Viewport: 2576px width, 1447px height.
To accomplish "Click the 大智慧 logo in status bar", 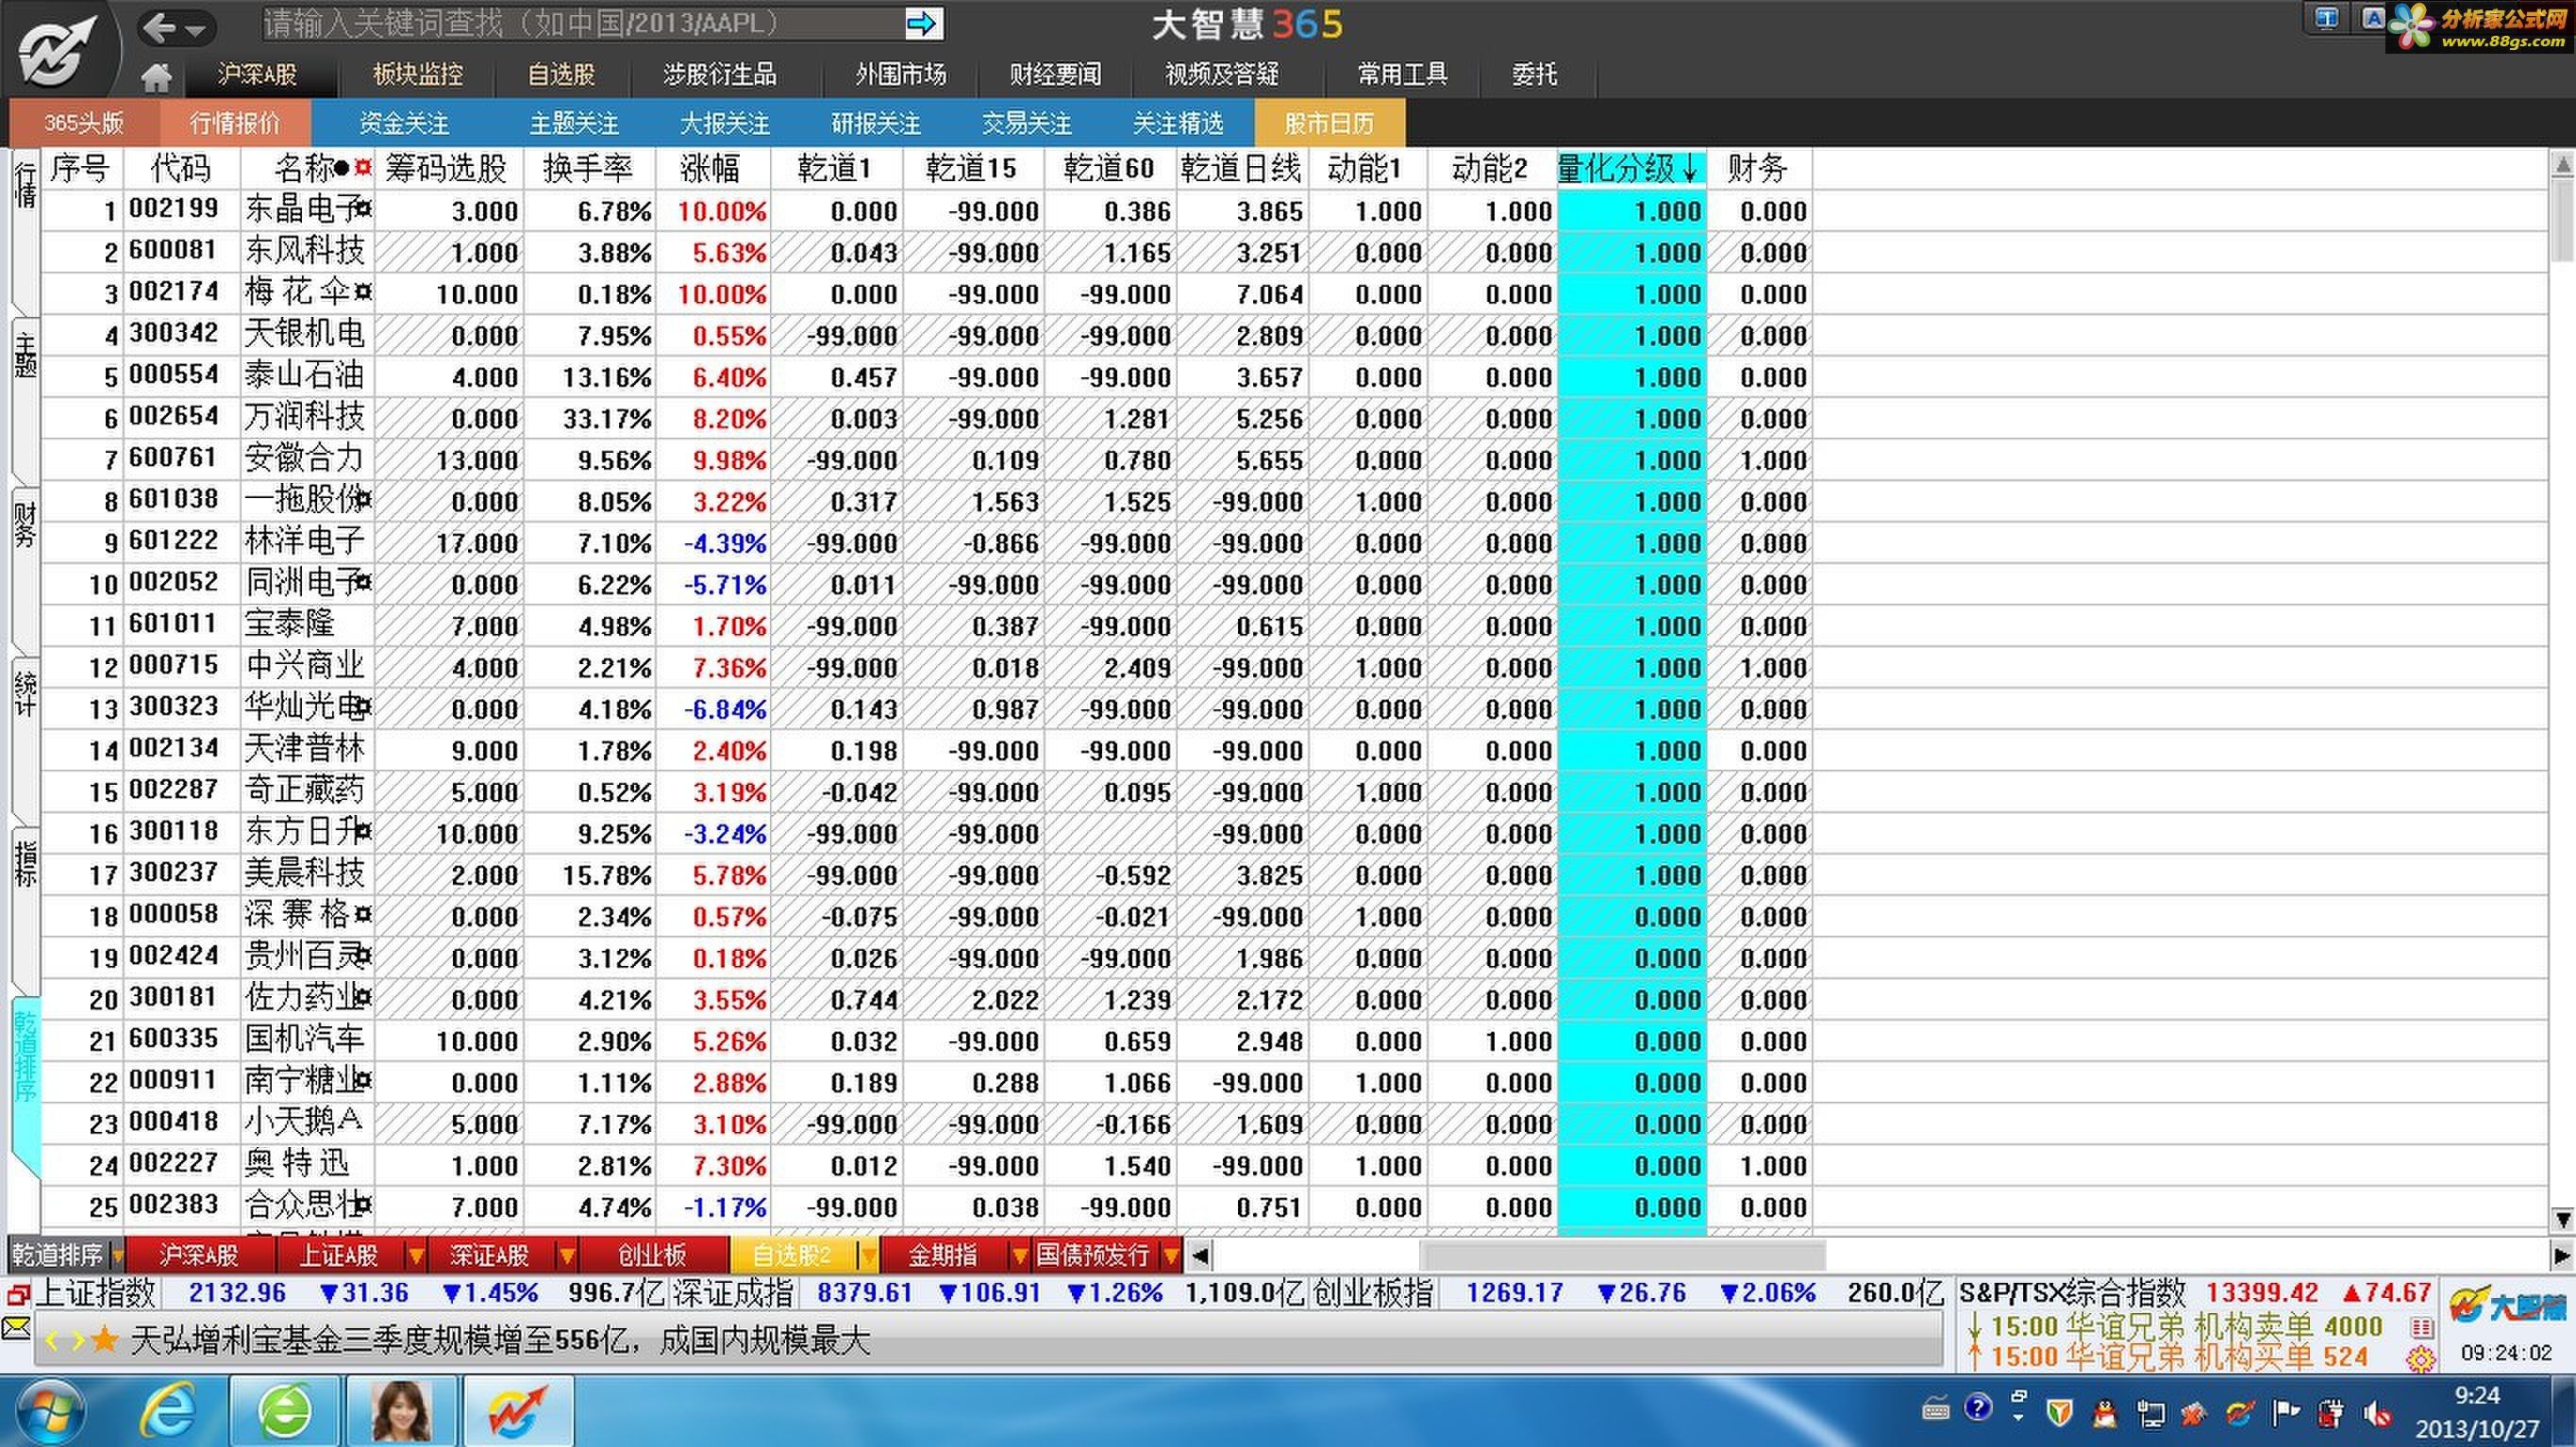I will (2506, 1305).
